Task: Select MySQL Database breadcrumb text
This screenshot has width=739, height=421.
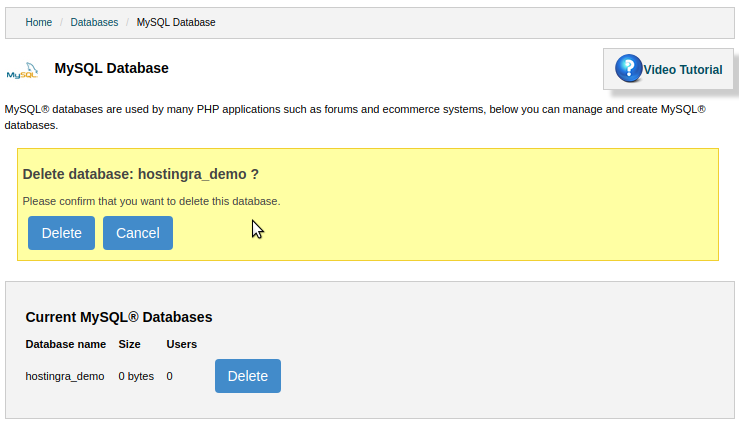Action: click(176, 22)
